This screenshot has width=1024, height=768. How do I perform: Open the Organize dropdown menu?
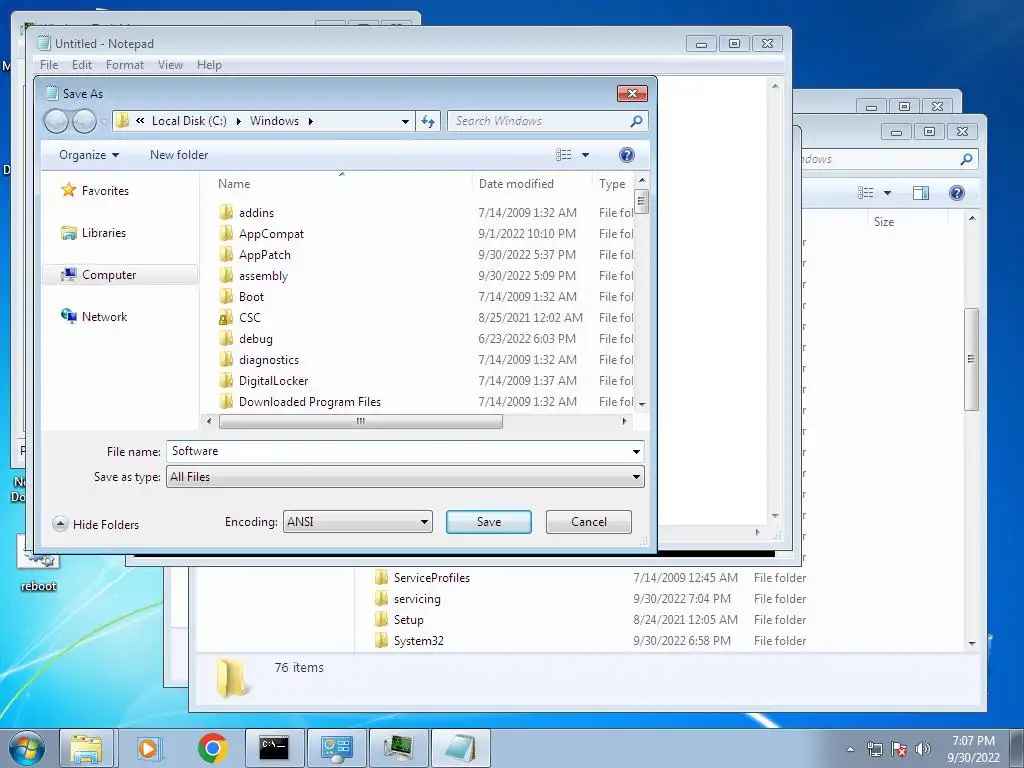[89, 155]
